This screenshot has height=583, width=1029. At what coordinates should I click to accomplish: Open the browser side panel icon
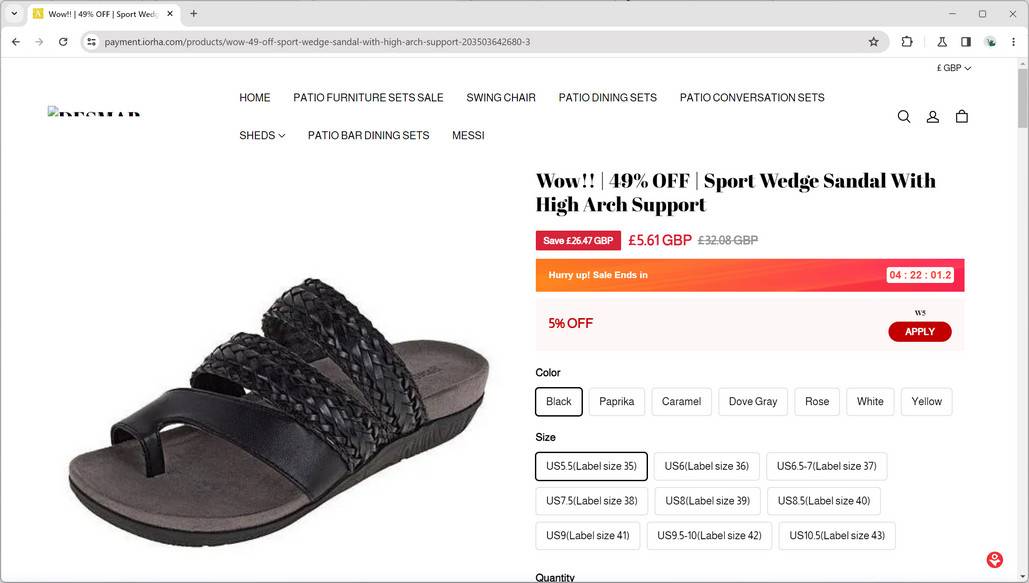pos(966,42)
